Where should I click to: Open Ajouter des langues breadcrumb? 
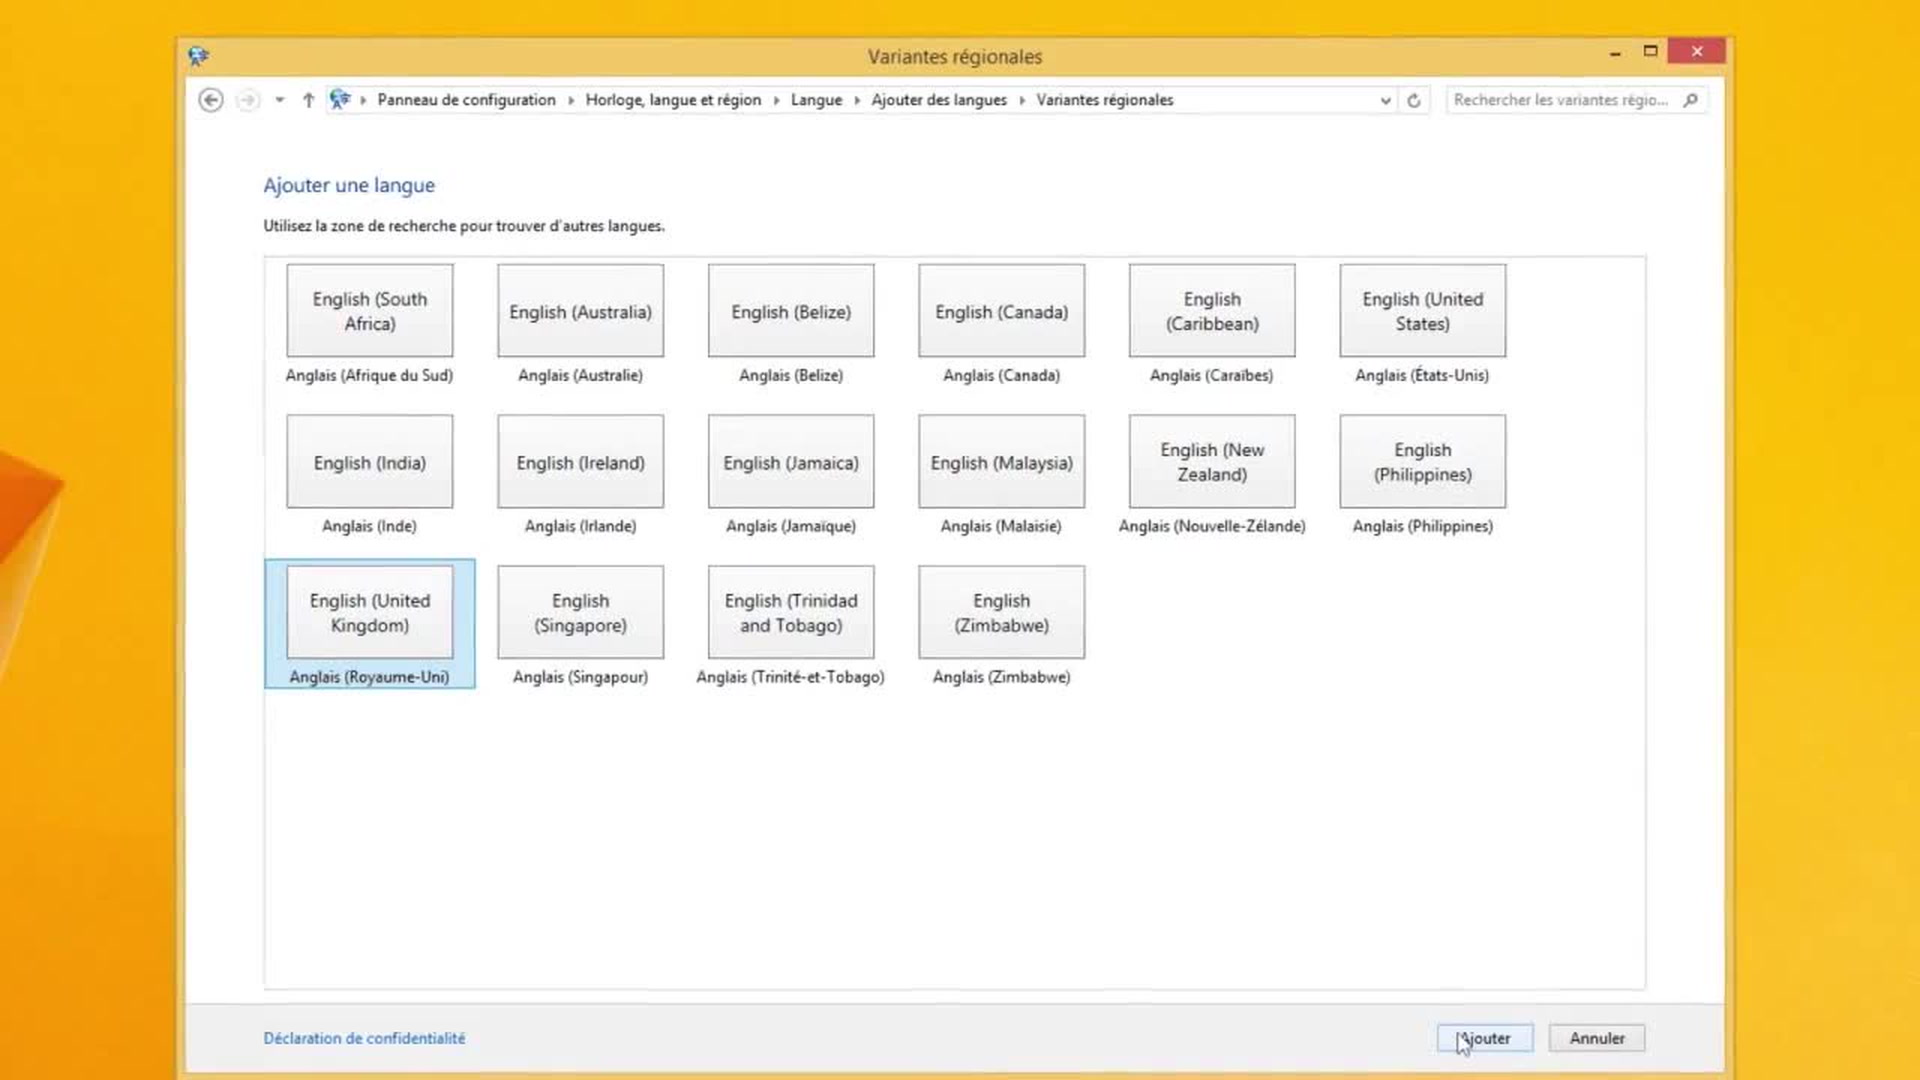tap(938, 100)
